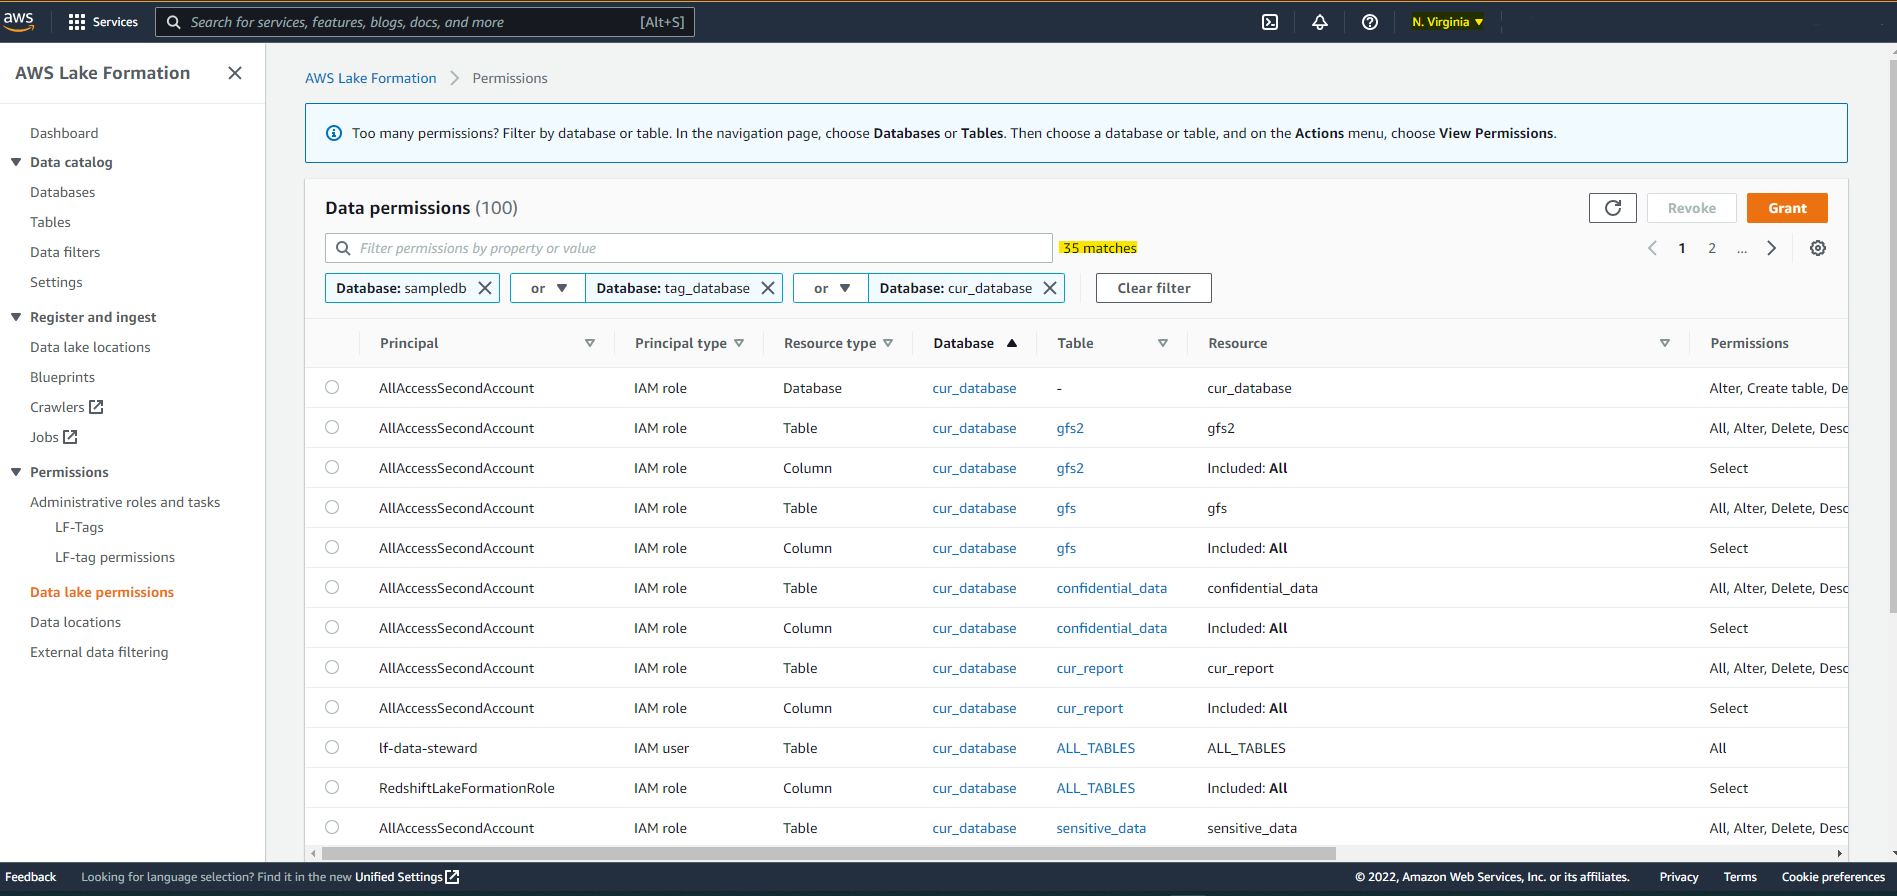Sort by Resource column arrow

(x=1665, y=343)
